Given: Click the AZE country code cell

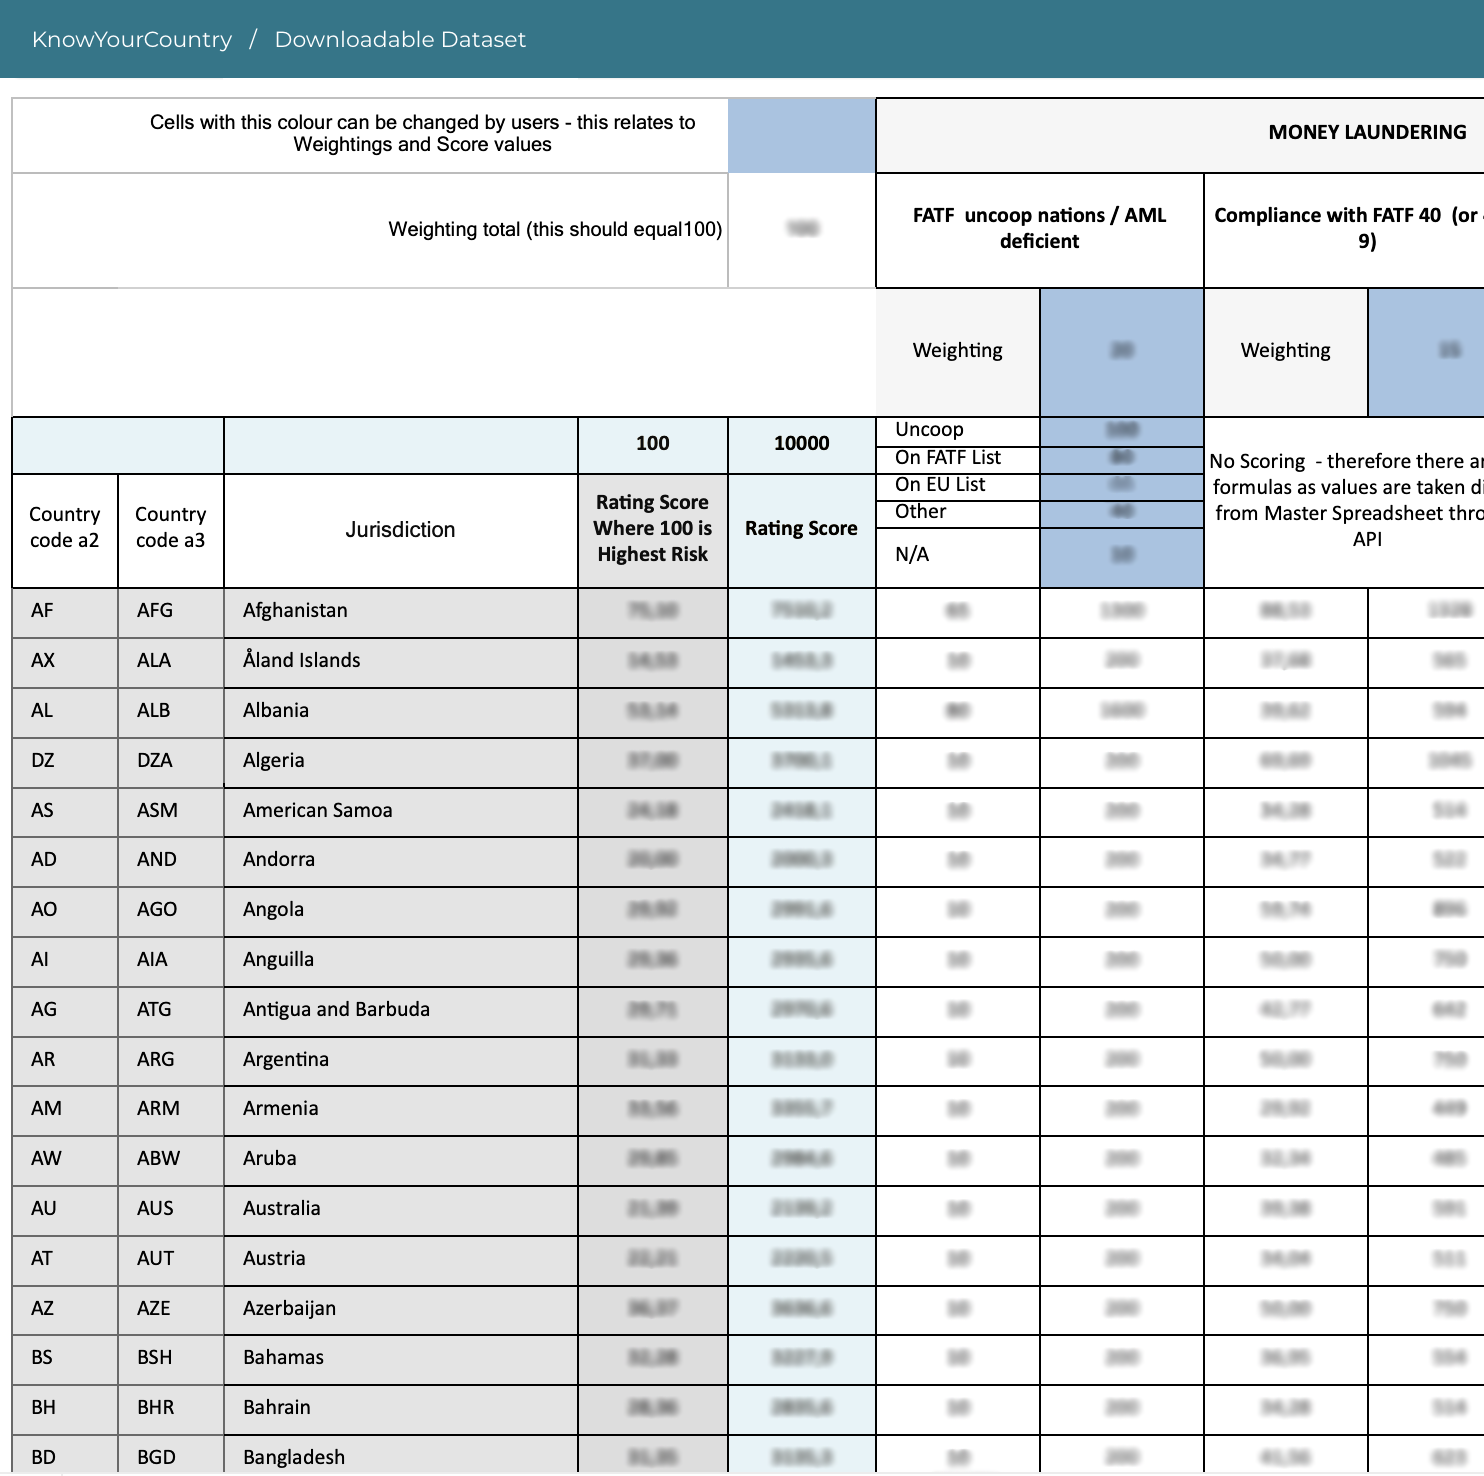Looking at the screenshot, I should tap(171, 1310).
